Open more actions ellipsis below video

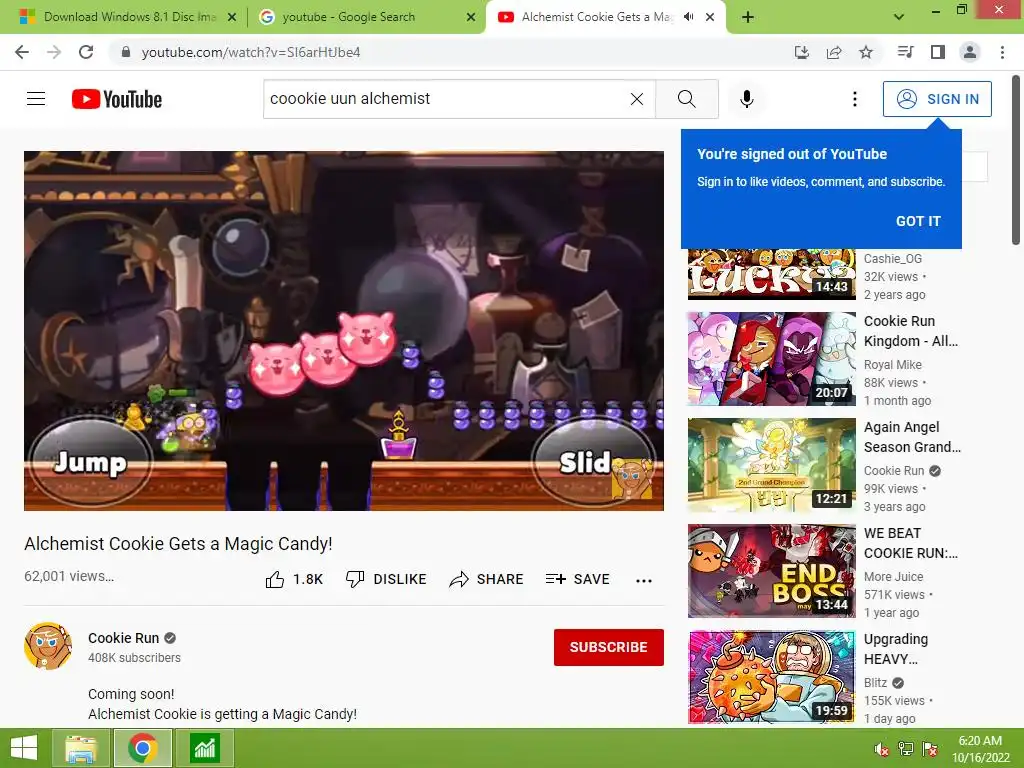[x=644, y=581]
